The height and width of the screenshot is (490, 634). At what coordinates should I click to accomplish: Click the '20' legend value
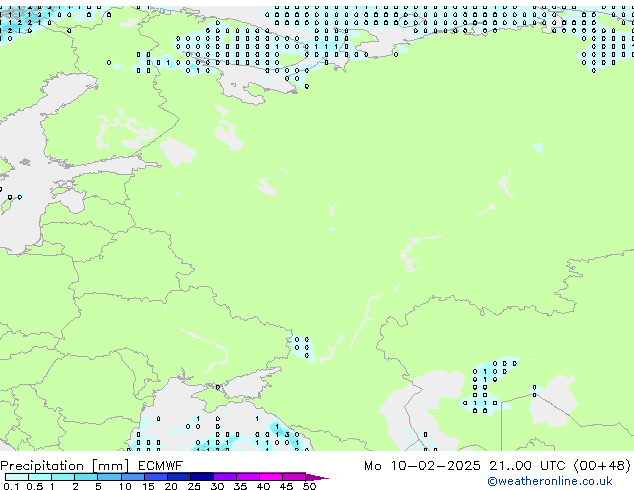click(x=171, y=486)
